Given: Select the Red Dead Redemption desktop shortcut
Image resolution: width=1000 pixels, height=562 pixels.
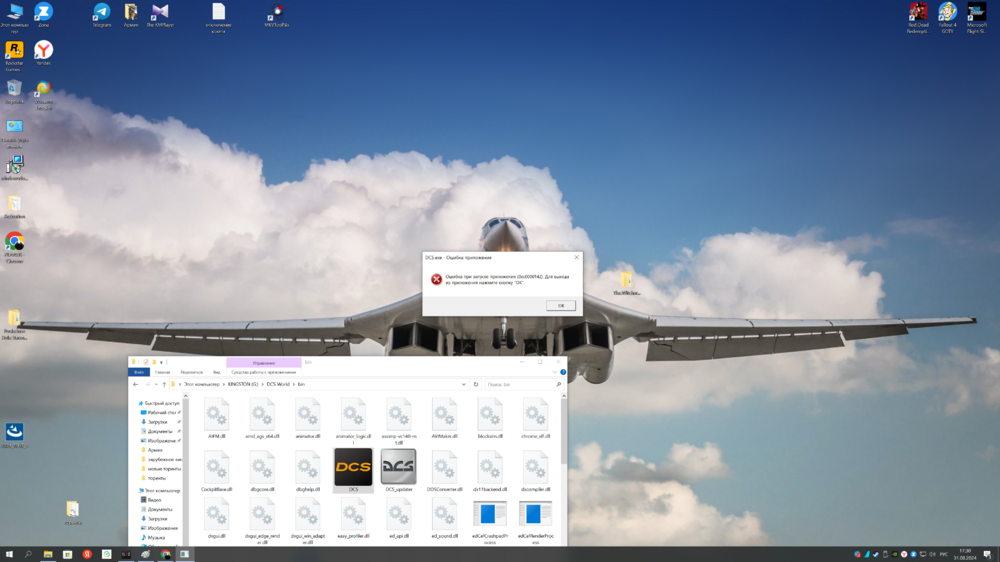Looking at the screenshot, I should [918, 18].
